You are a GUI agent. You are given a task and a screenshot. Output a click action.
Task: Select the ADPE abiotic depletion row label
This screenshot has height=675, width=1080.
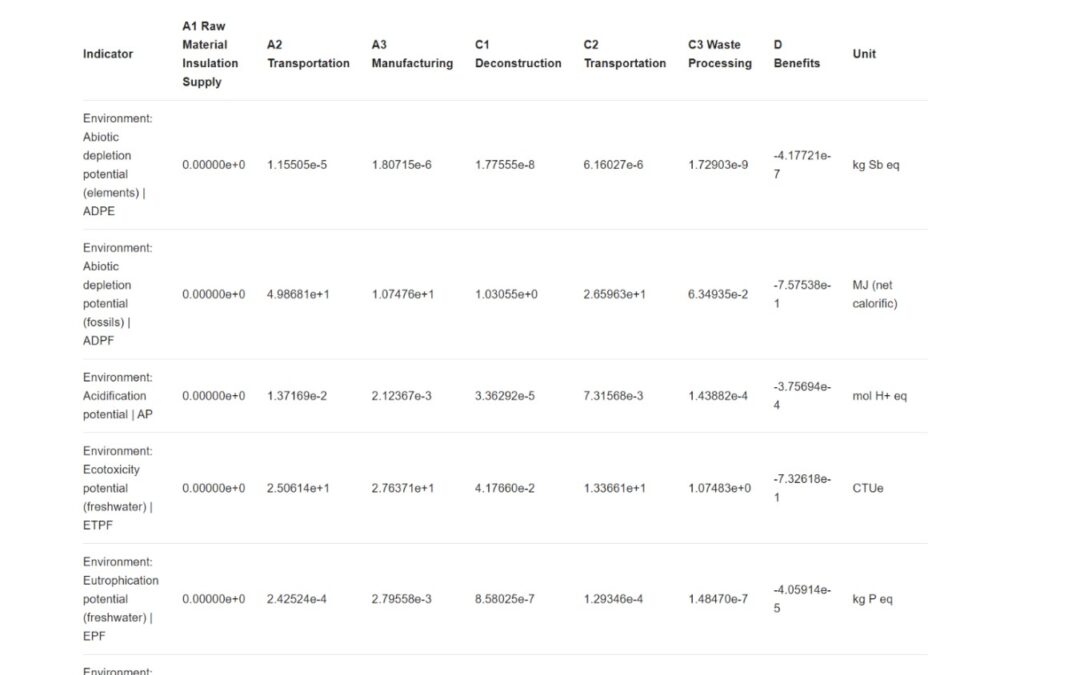click(118, 165)
